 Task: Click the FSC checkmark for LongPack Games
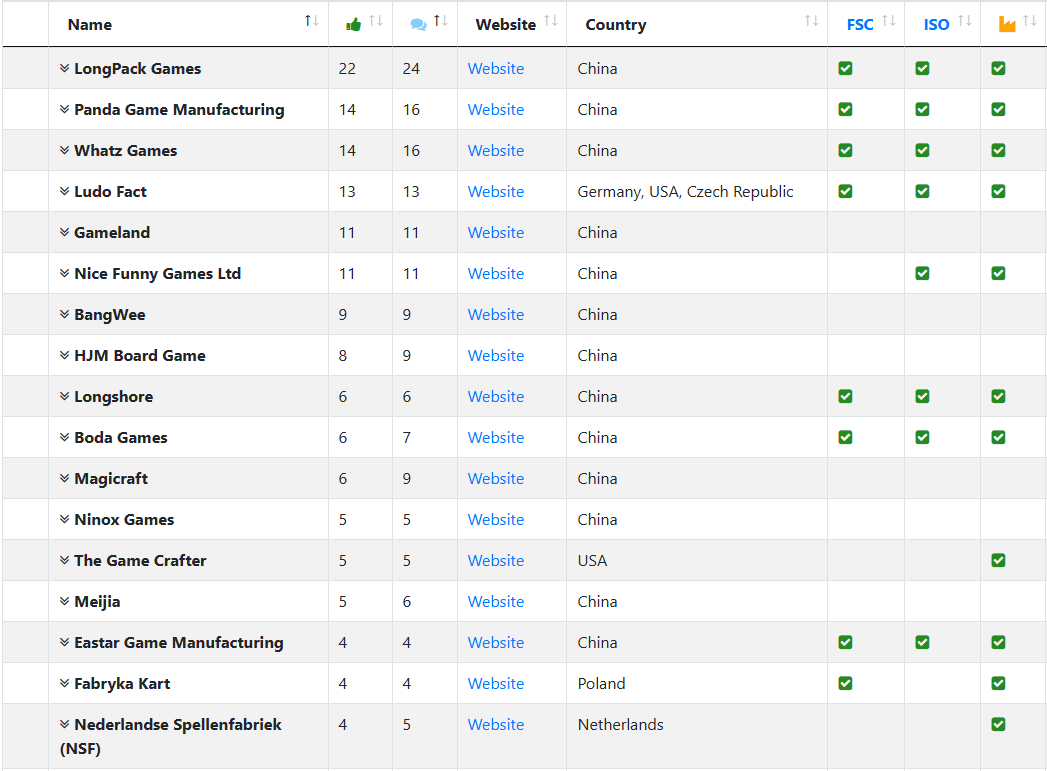pos(846,69)
